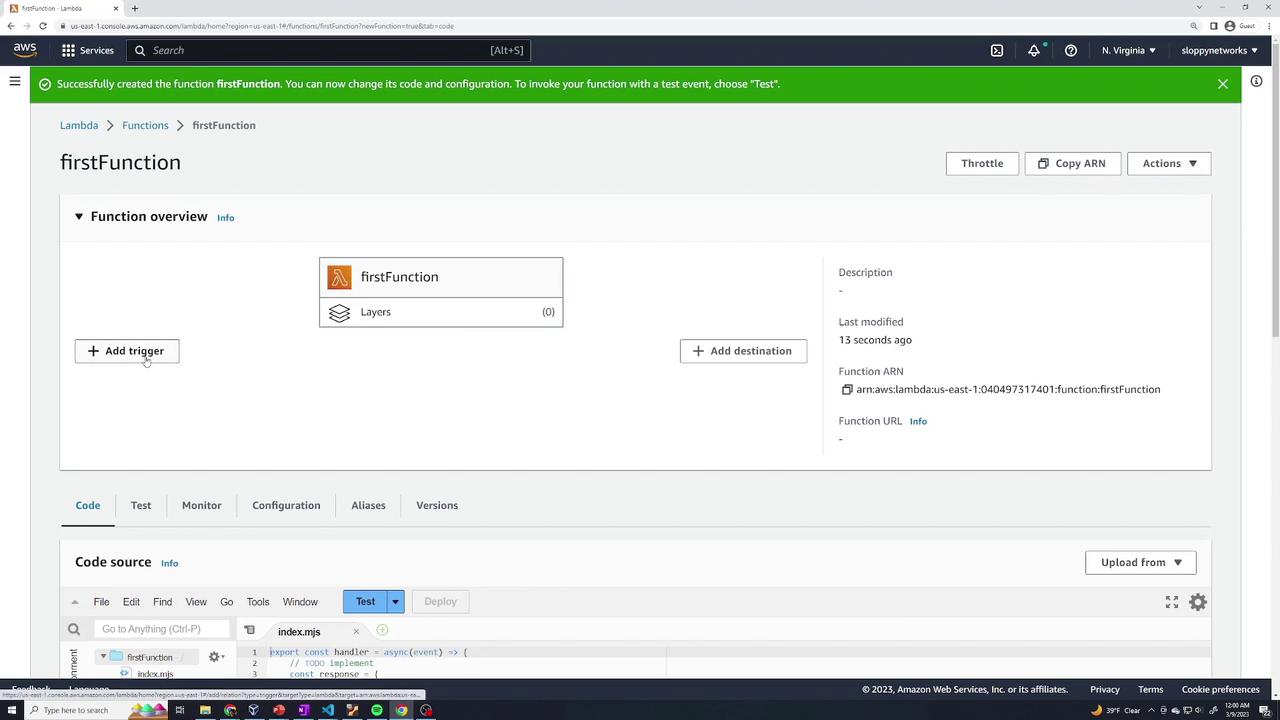Collapse the Function overview section
Image resolution: width=1280 pixels, height=720 pixels.
point(79,217)
